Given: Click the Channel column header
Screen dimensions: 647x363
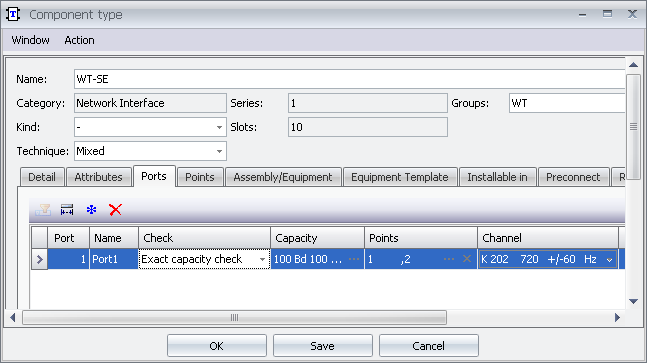Looking at the screenshot, I should click(548, 238).
